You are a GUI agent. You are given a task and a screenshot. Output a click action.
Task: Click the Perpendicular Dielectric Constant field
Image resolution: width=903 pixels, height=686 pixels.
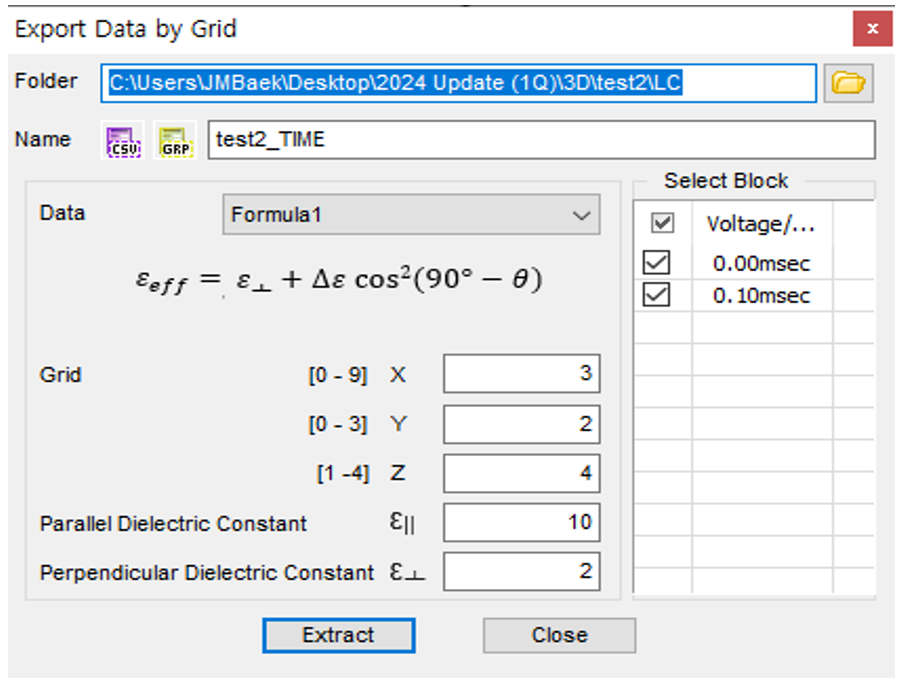pyautogui.click(x=521, y=572)
